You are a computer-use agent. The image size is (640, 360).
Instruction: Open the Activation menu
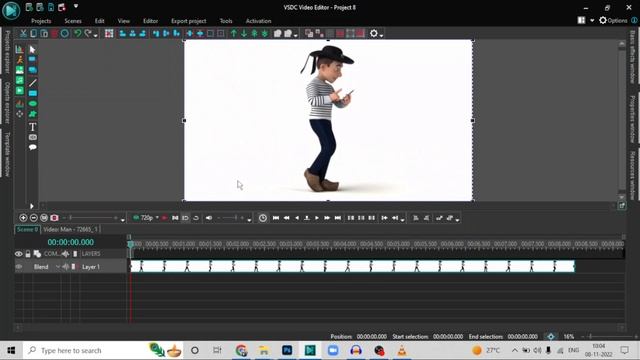[258, 21]
